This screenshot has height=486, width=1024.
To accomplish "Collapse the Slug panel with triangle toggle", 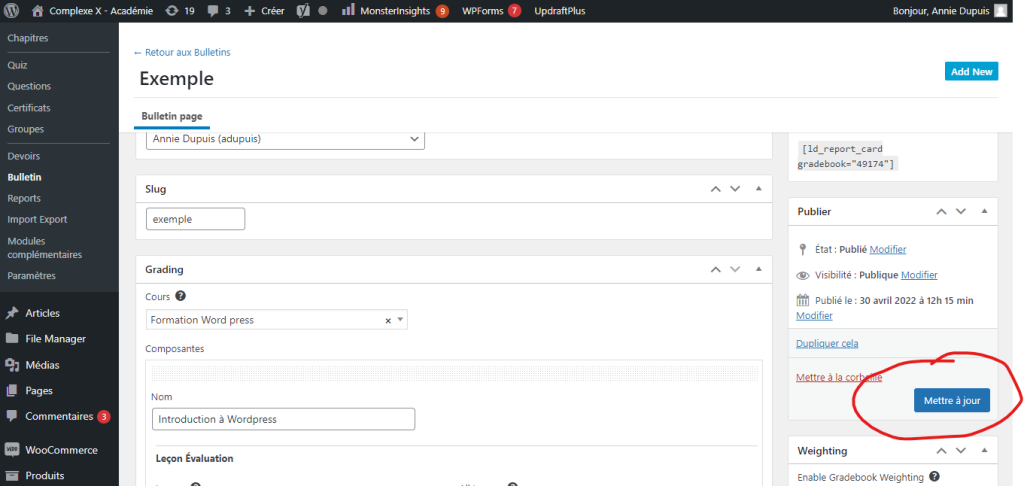I will [x=758, y=189].
